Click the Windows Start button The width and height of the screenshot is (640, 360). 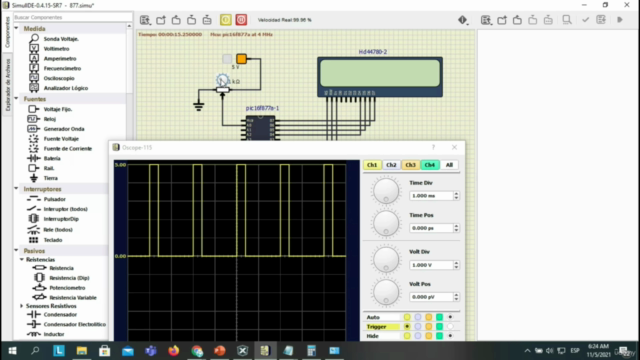12,351
